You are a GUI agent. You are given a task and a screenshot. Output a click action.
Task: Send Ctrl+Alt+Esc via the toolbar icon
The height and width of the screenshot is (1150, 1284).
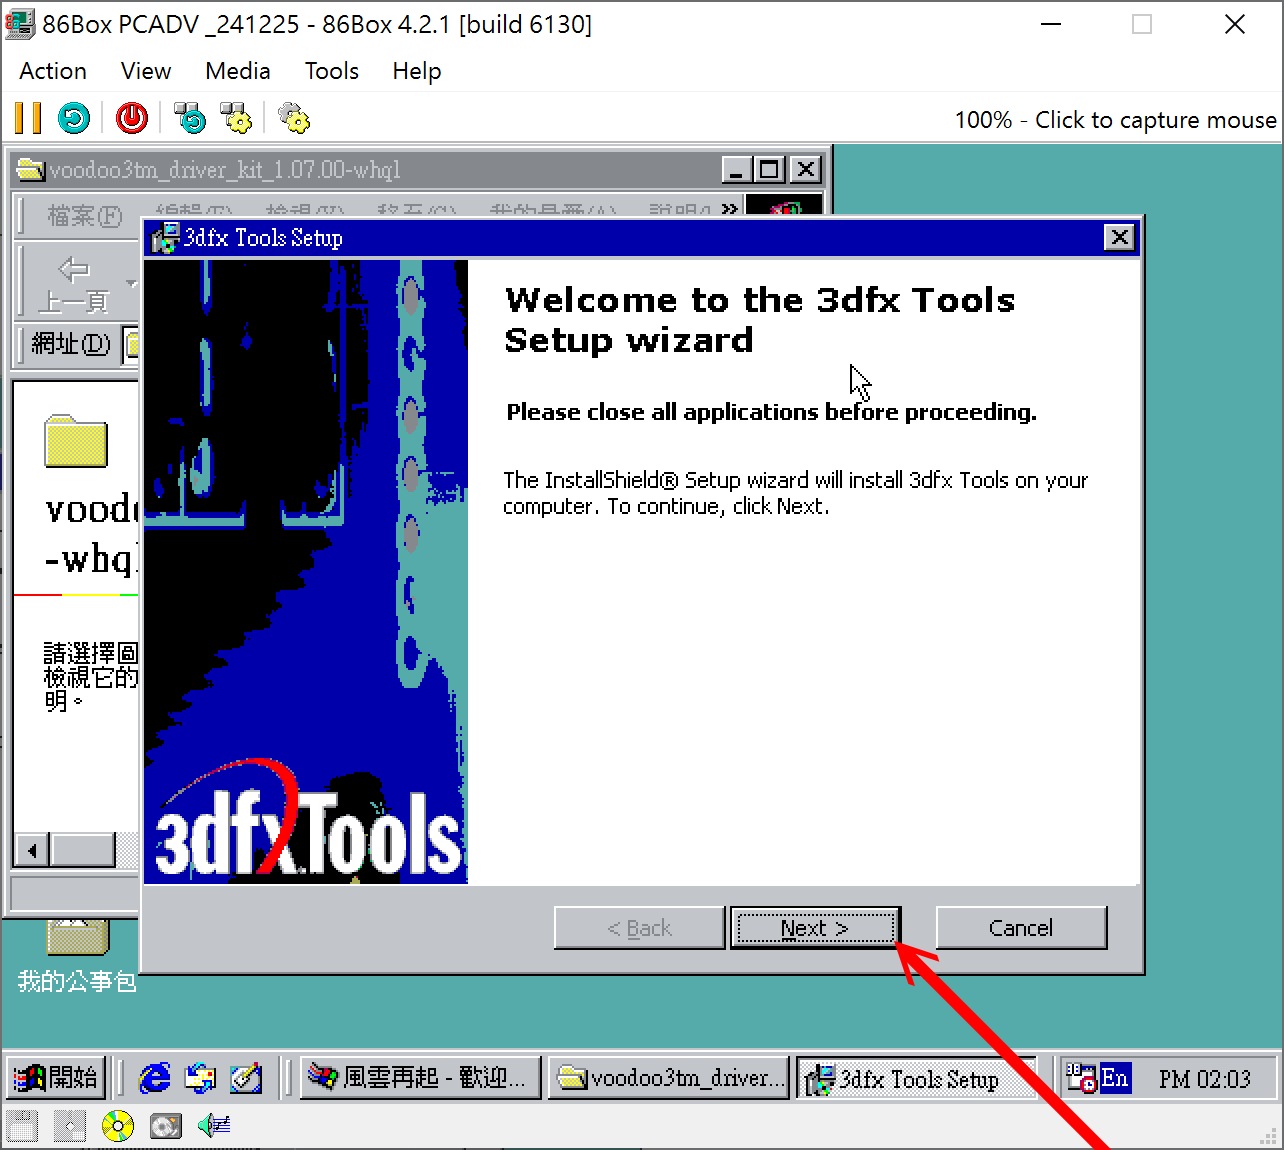(x=236, y=118)
